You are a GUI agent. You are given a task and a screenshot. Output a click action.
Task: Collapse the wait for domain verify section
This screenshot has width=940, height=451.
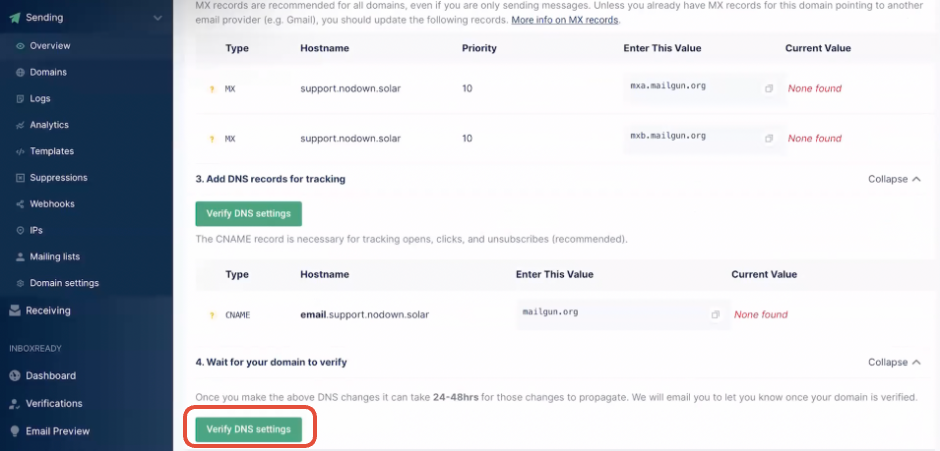(x=894, y=362)
